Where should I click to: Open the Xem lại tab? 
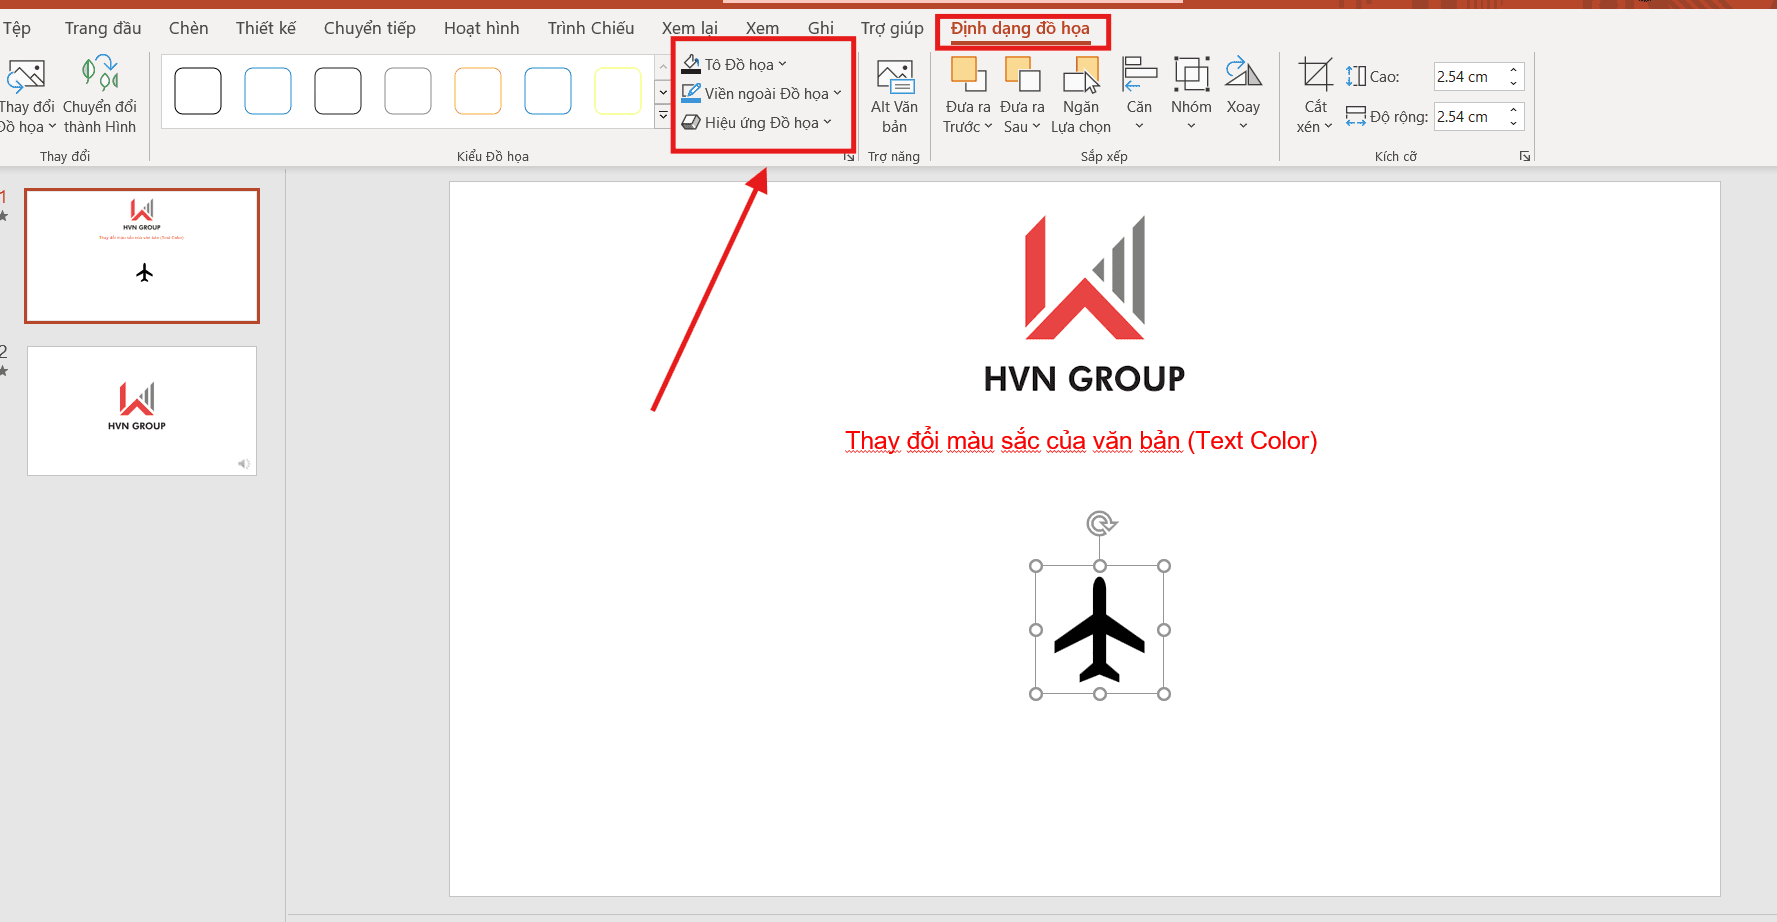(x=690, y=28)
